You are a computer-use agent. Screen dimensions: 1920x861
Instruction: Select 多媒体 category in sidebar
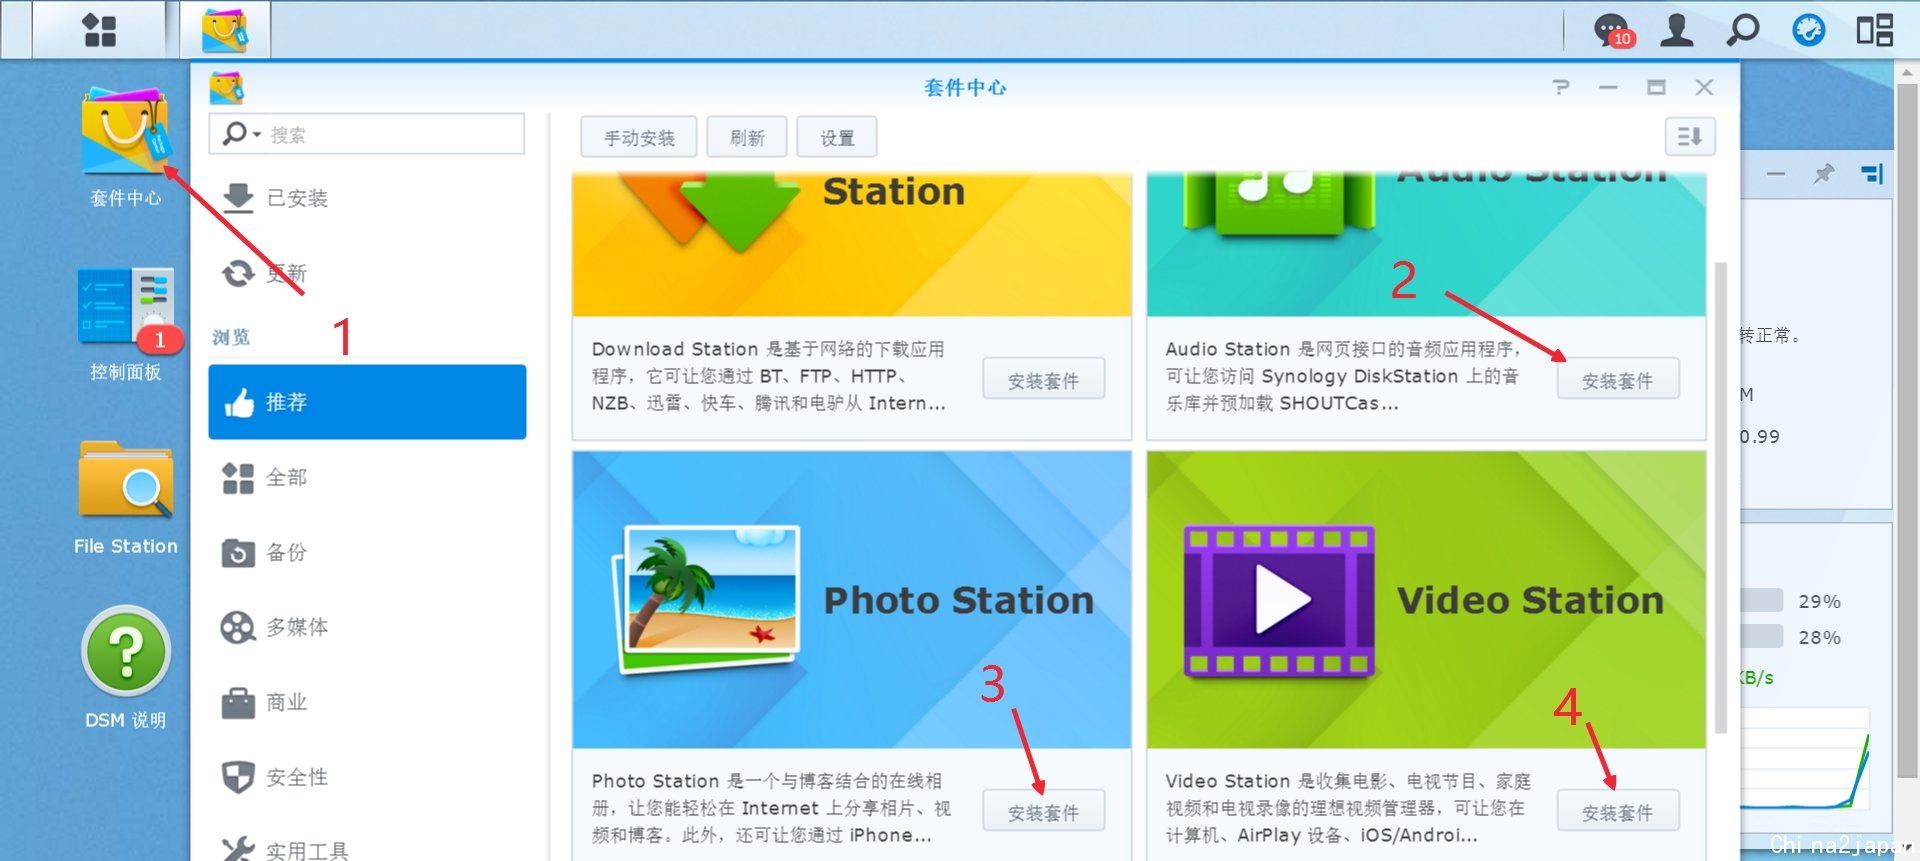coord(367,627)
